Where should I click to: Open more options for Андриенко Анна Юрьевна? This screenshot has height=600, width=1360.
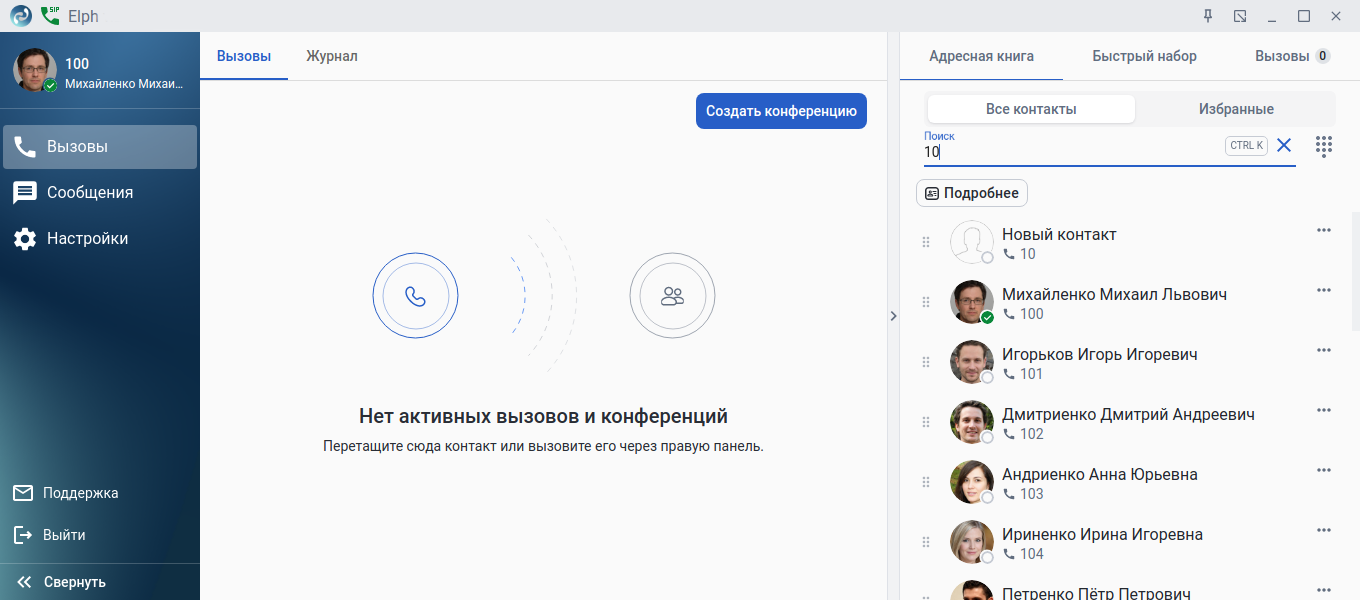[x=1324, y=470]
